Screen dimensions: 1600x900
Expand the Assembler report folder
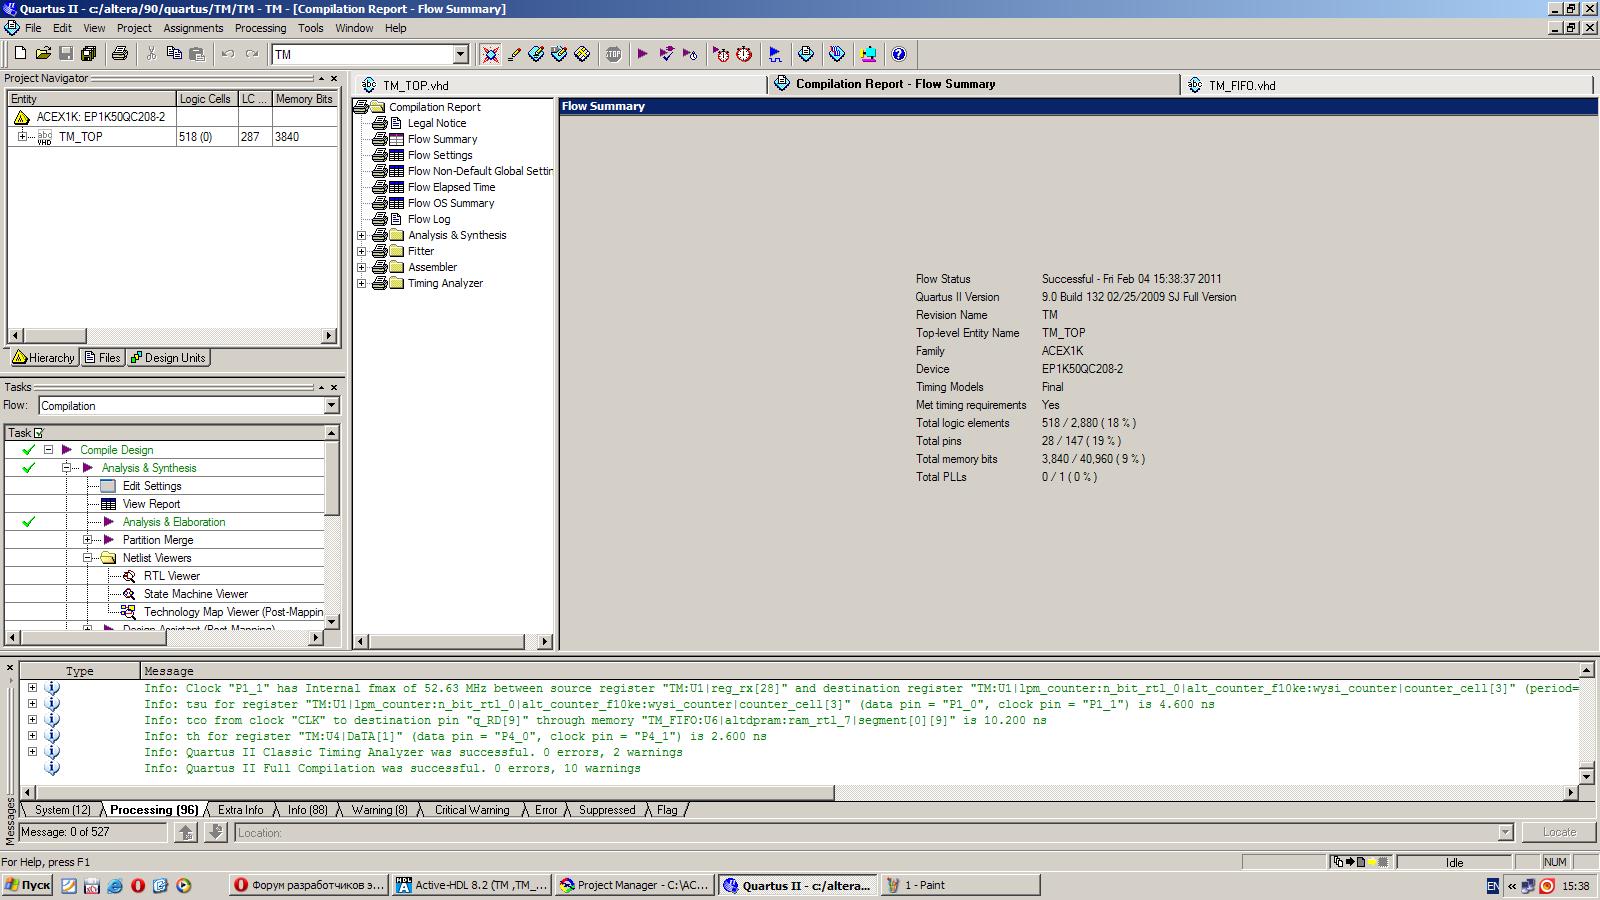pyautogui.click(x=362, y=267)
